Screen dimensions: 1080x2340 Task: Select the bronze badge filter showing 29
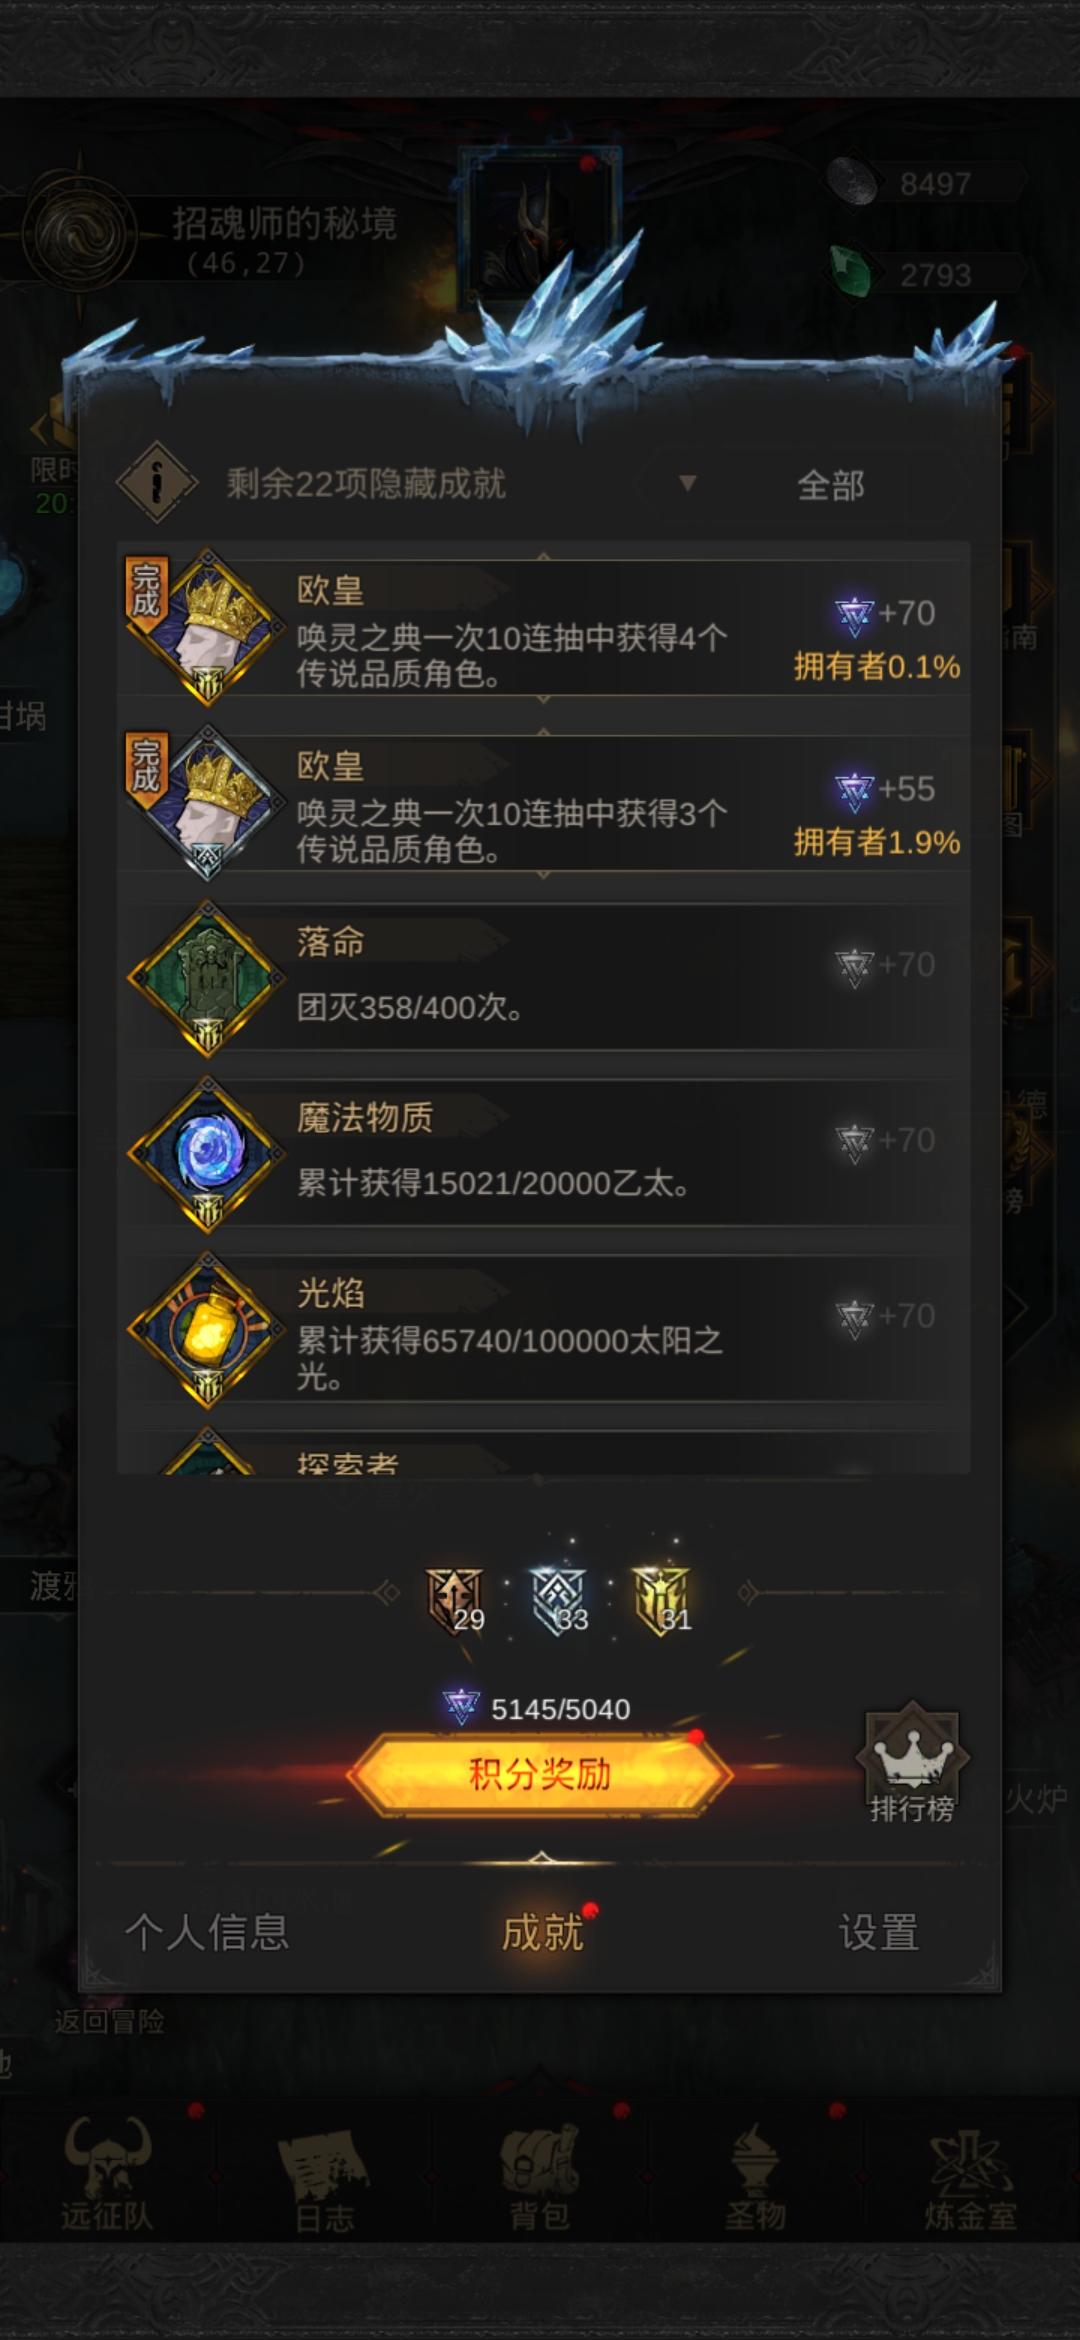[456, 1600]
